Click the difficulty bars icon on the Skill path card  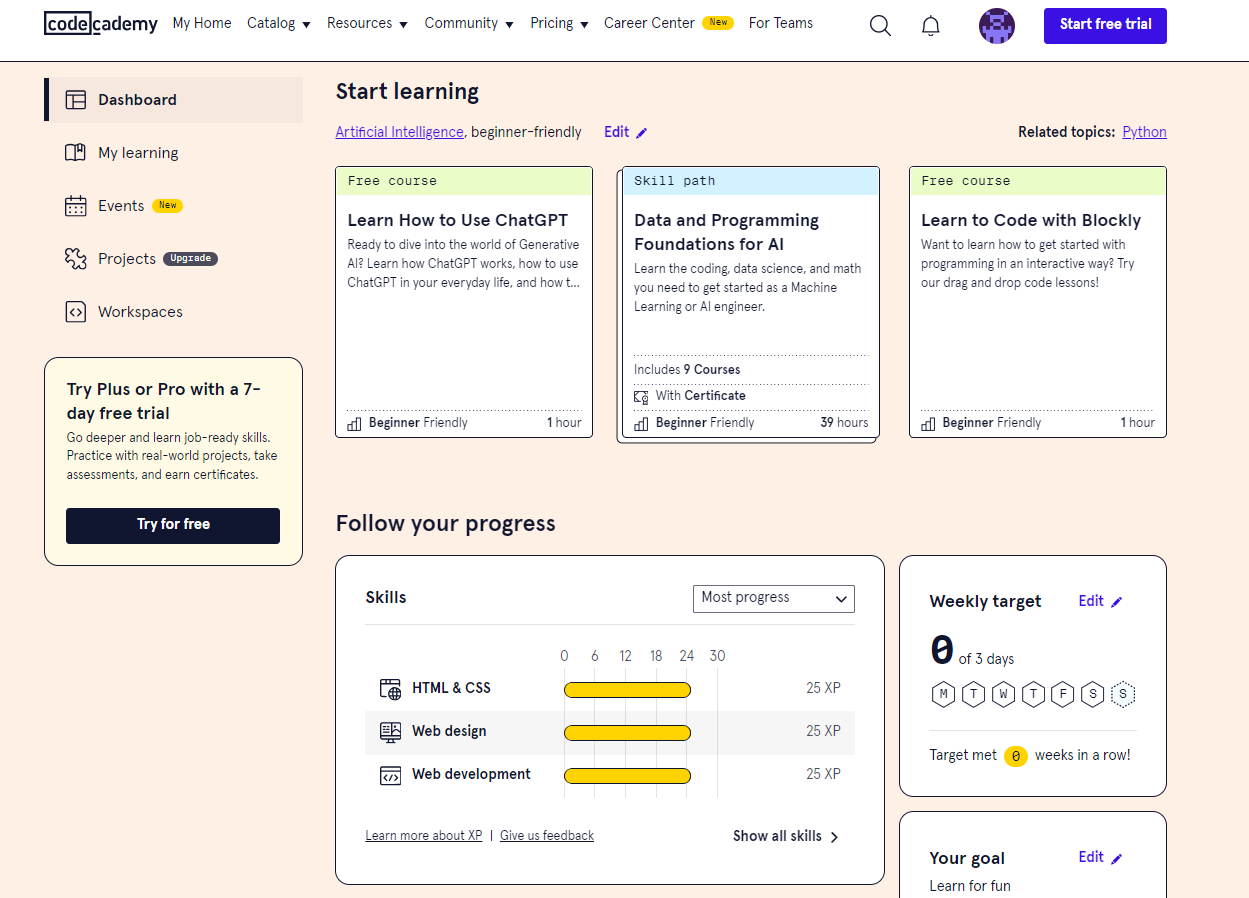[x=641, y=423]
